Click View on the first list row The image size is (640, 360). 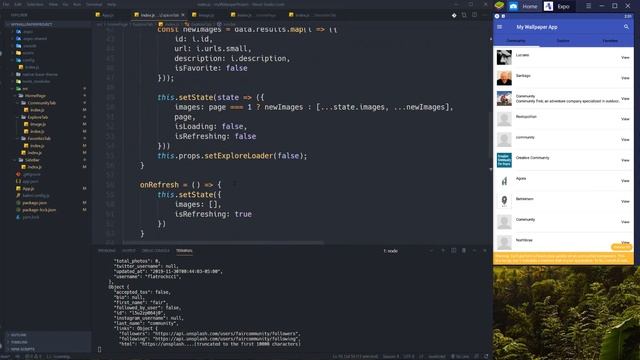[625, 58]
